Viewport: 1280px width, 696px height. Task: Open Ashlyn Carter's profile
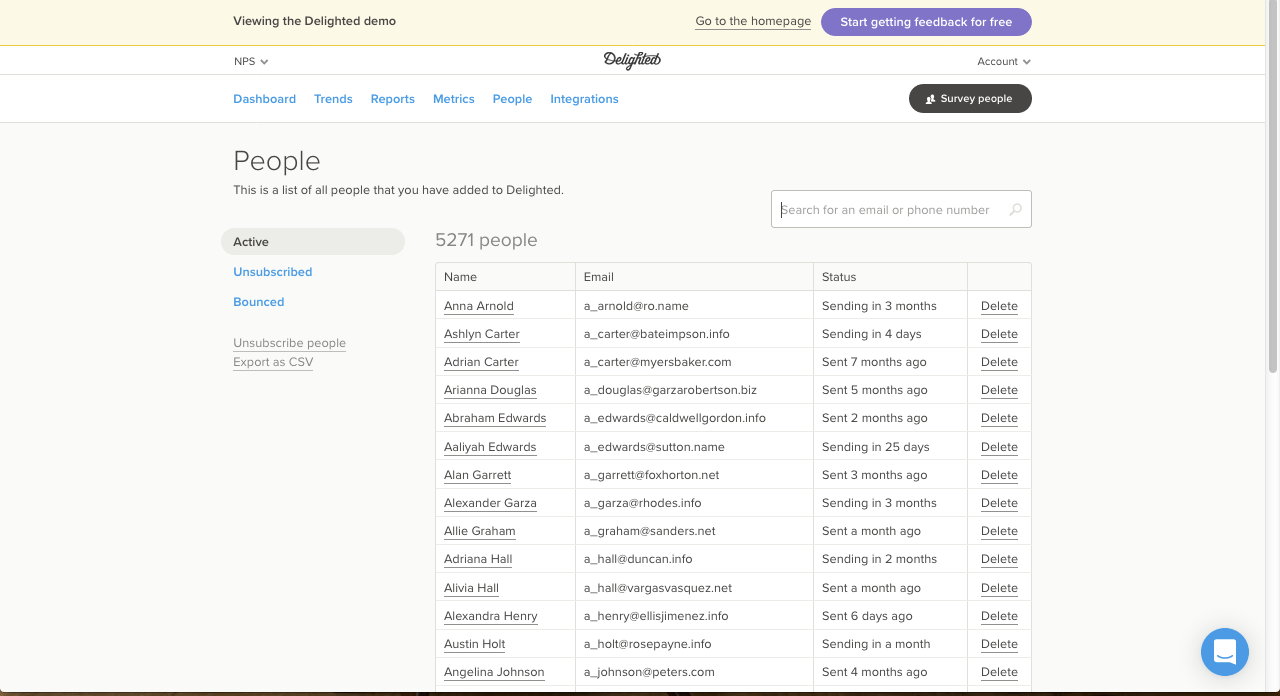point(482,334)
